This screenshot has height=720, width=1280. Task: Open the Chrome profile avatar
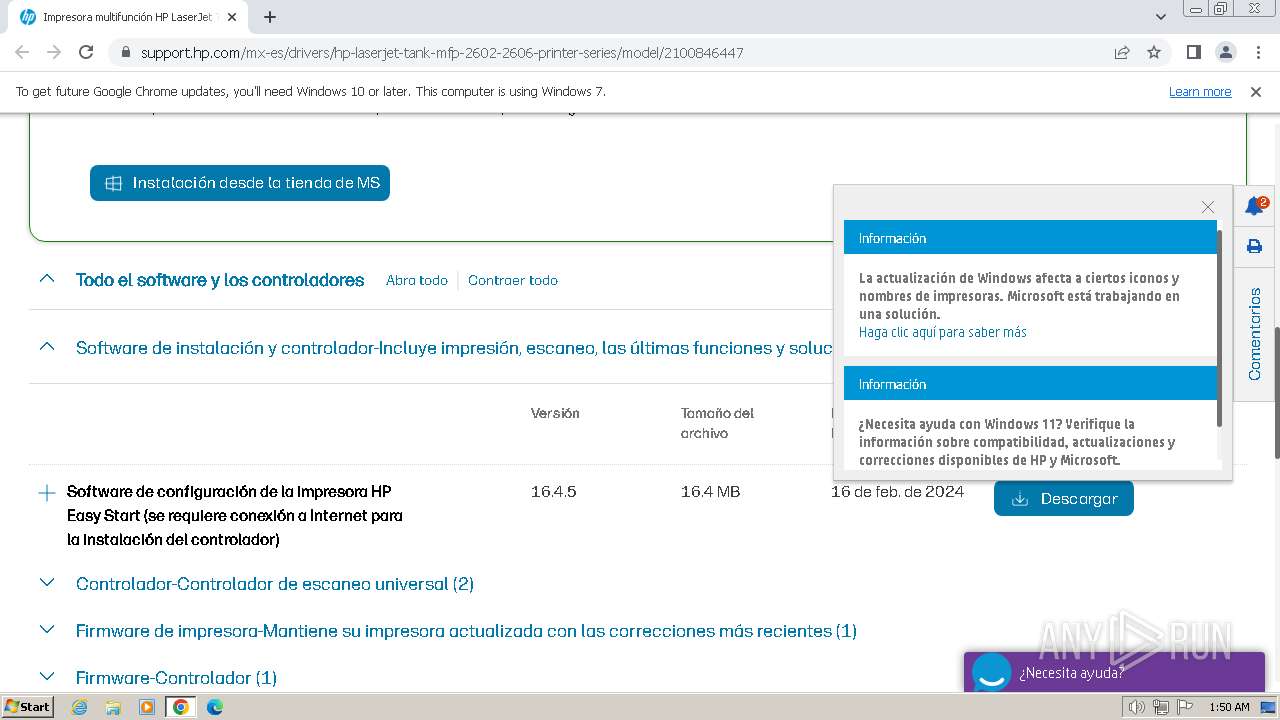click(x=1225, y=52)
